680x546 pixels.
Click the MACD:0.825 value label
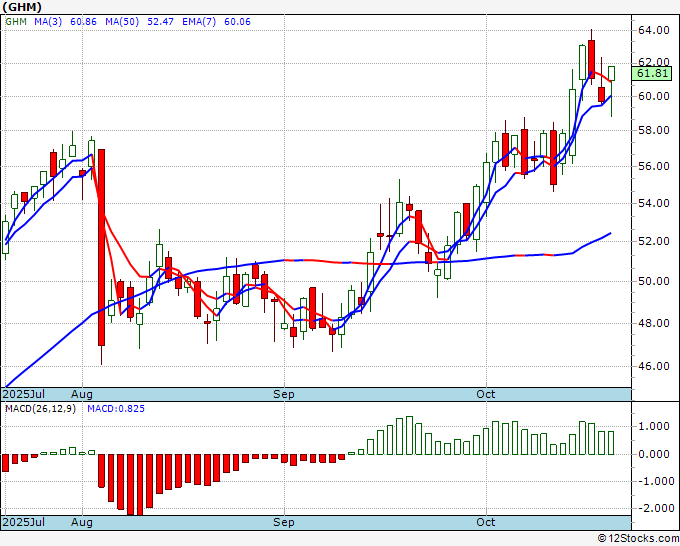[x=116, y=409]
